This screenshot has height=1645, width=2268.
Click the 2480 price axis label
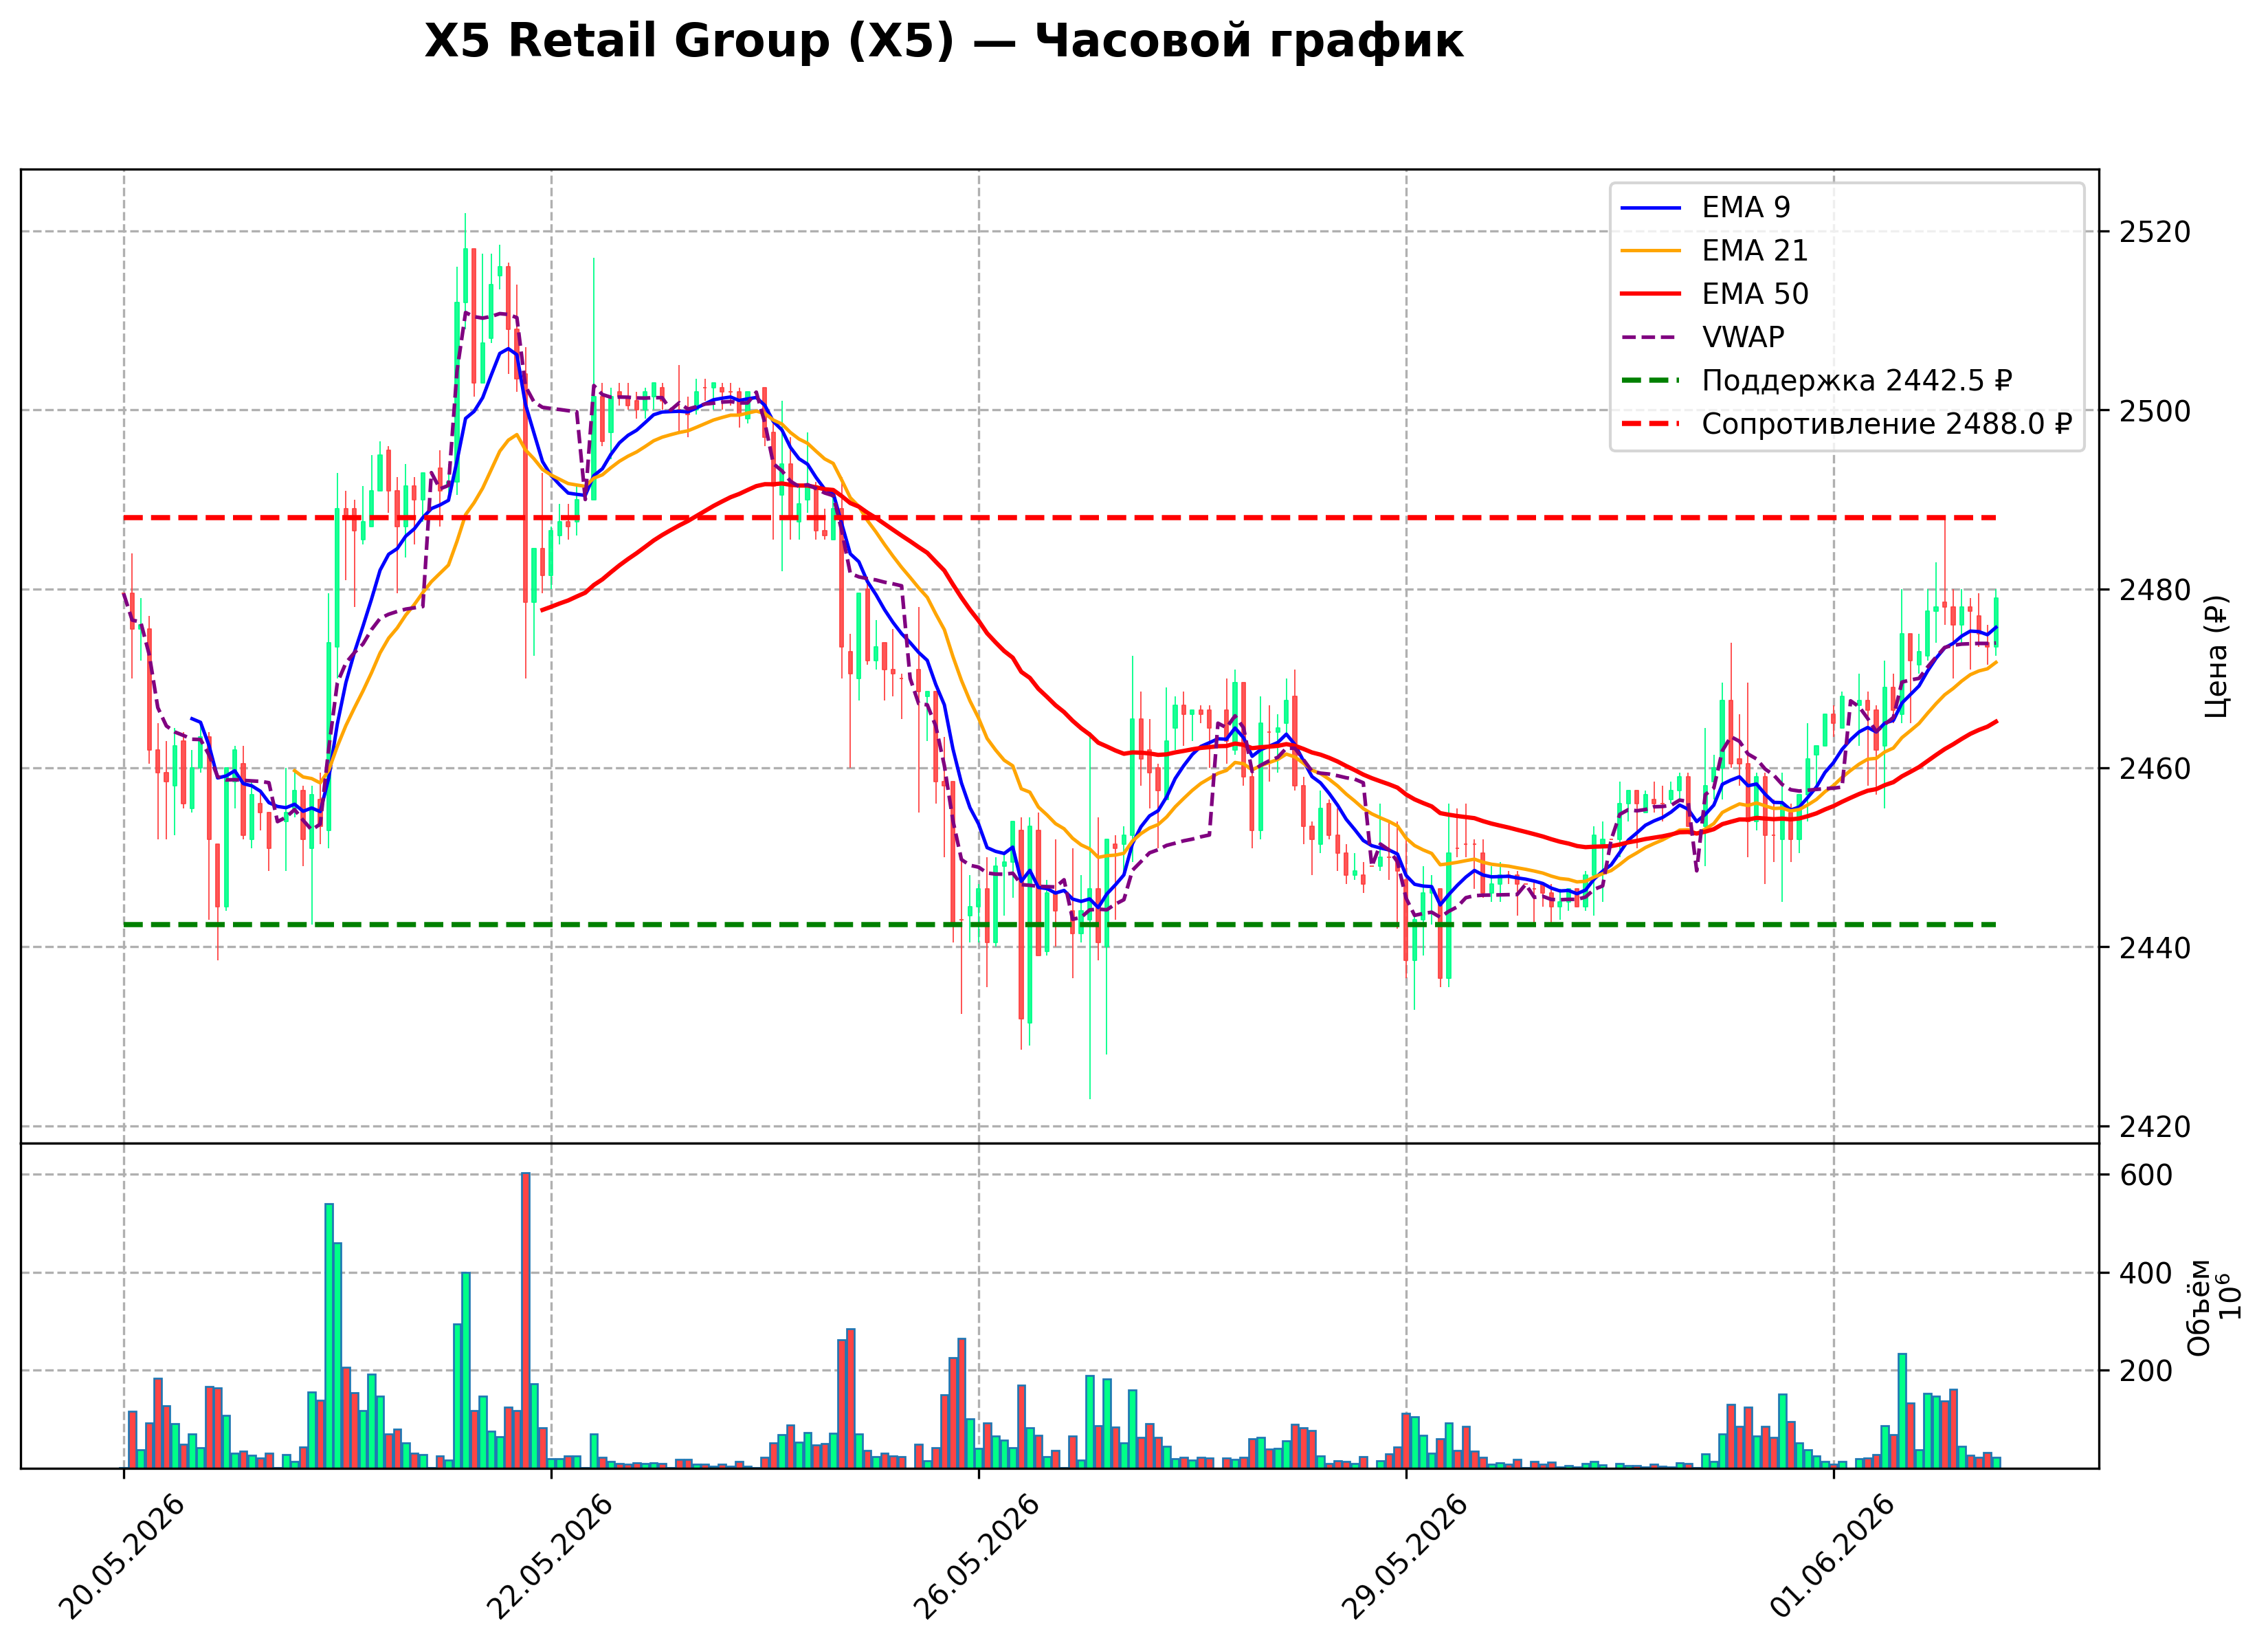2155,590
